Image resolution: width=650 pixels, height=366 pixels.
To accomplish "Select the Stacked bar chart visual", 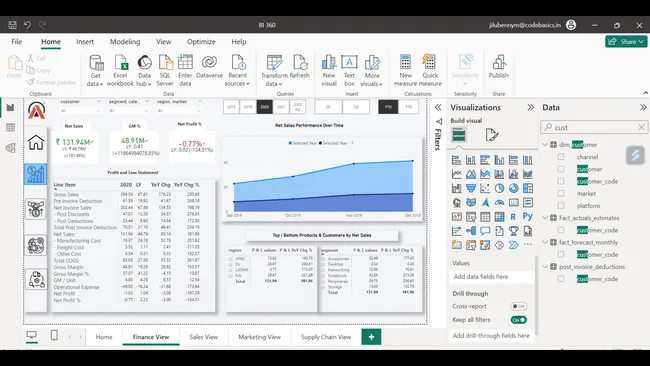I will (457, 160).
